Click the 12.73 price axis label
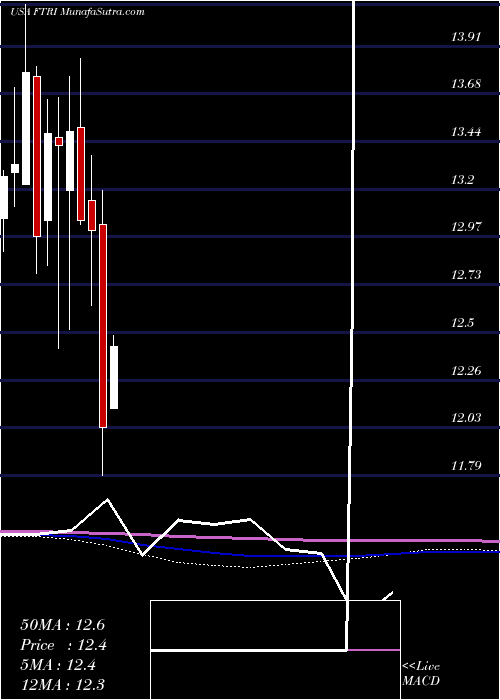Screen dimensions: 500x700 (x=467, y=275)
